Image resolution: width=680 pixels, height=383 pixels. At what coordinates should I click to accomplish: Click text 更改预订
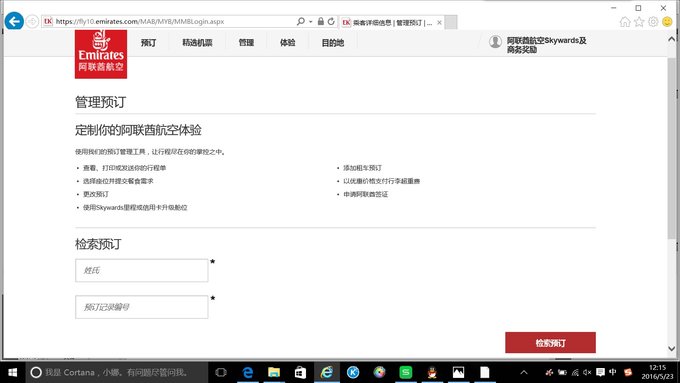(96, 194)
